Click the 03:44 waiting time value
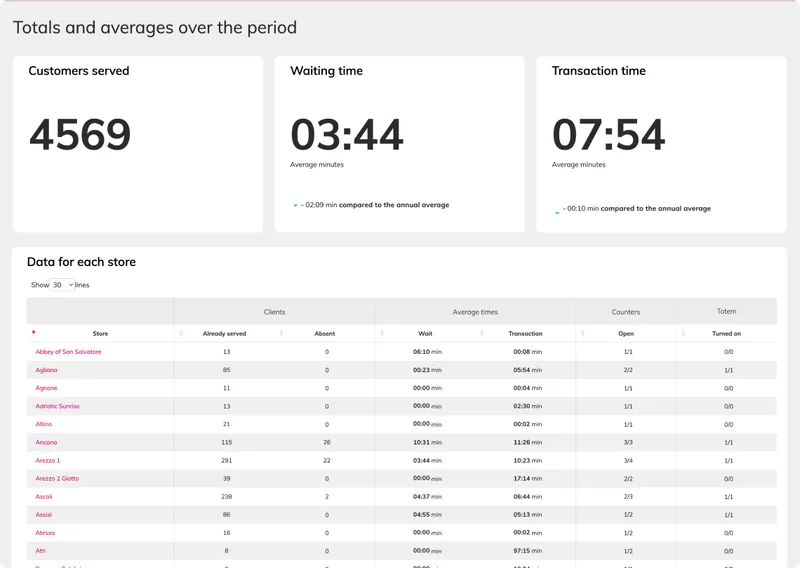800x568 pixels. 347,135
